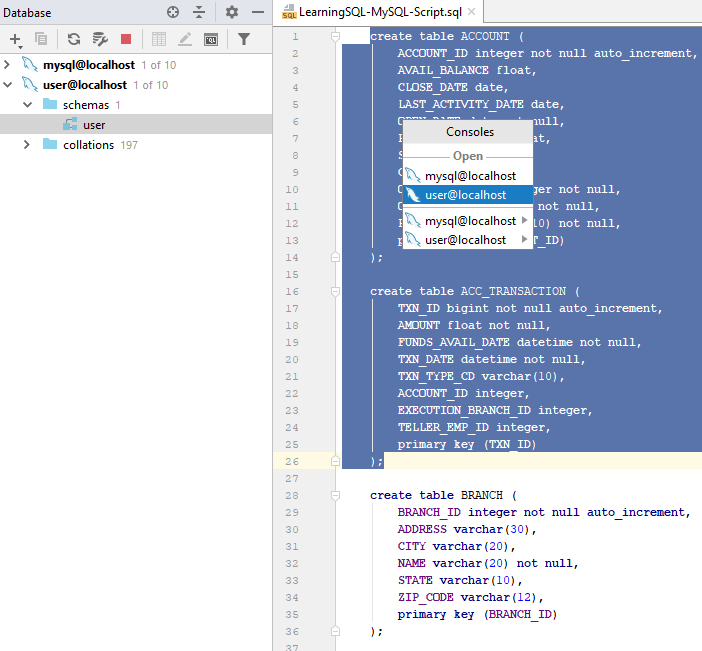Select highlighted user@localhost under Open in Consoles
Viewport: 702px width, 651px height.
tap(468, 195)
